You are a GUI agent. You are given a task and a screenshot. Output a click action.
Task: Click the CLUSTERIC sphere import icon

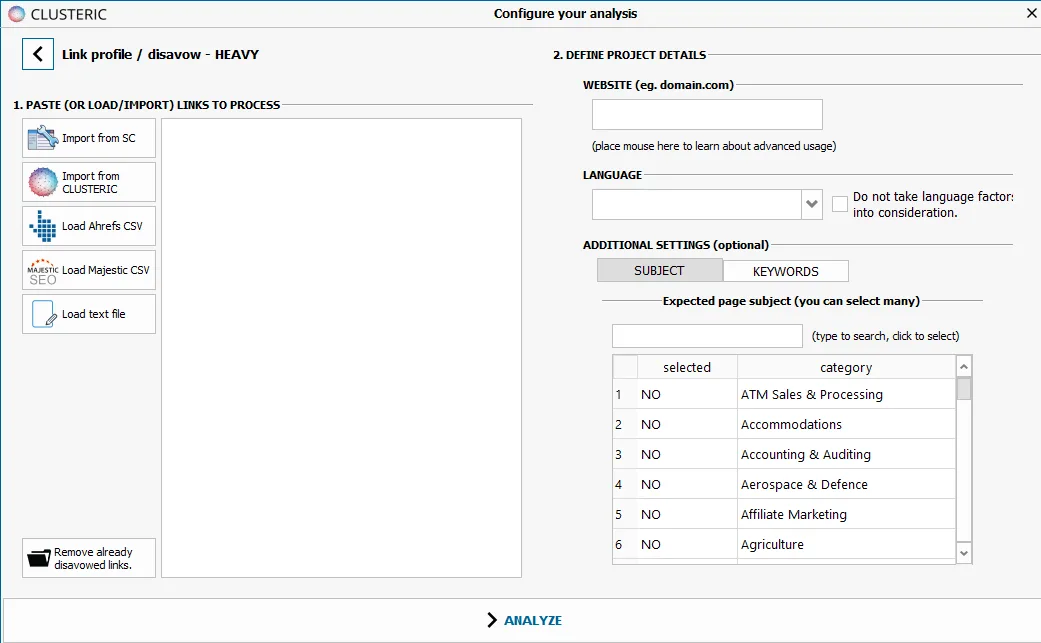pos(42,182)
